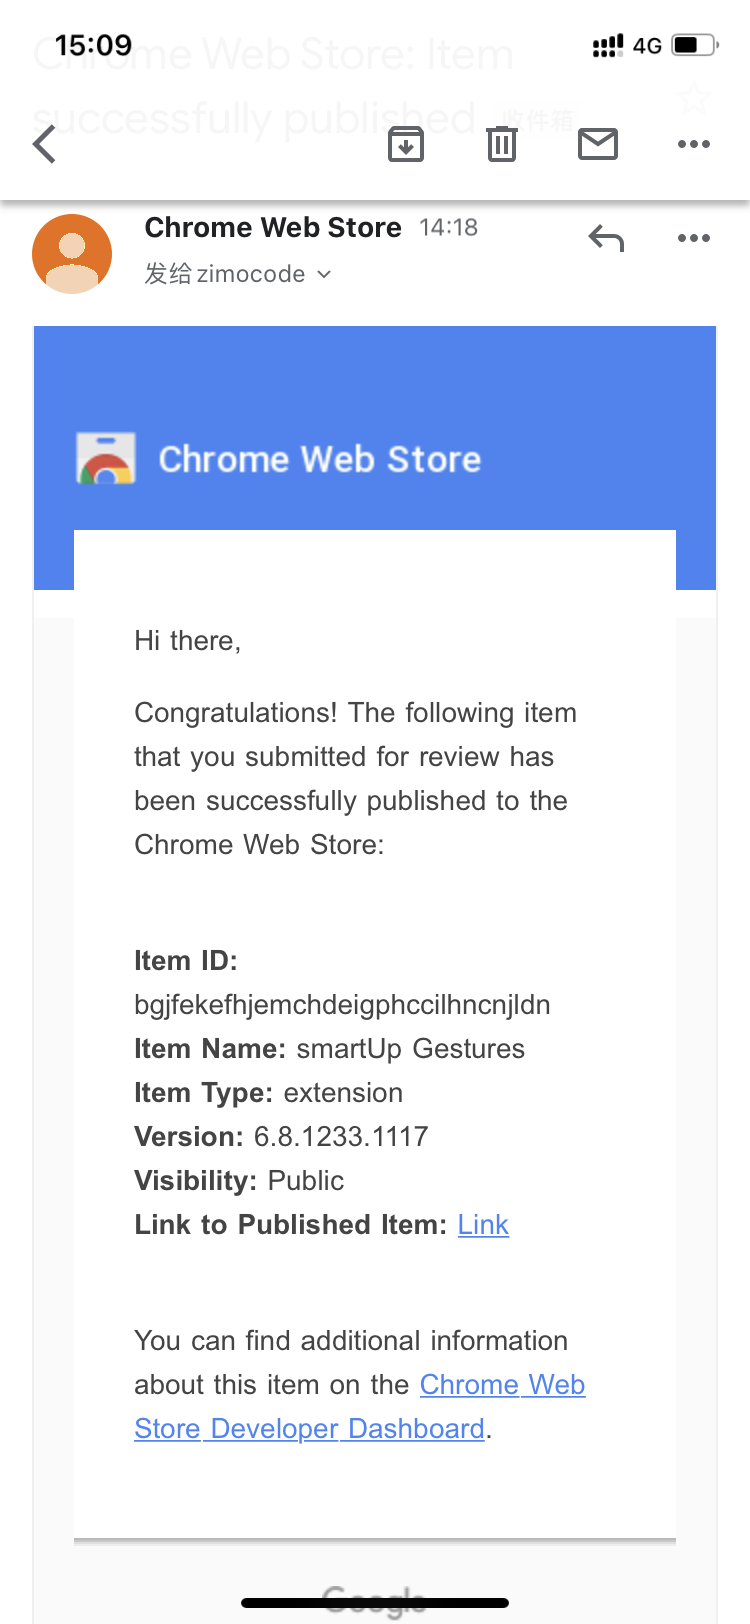
Task: Tap the timestamp 14:18 on the message
Action: [449, 227]
